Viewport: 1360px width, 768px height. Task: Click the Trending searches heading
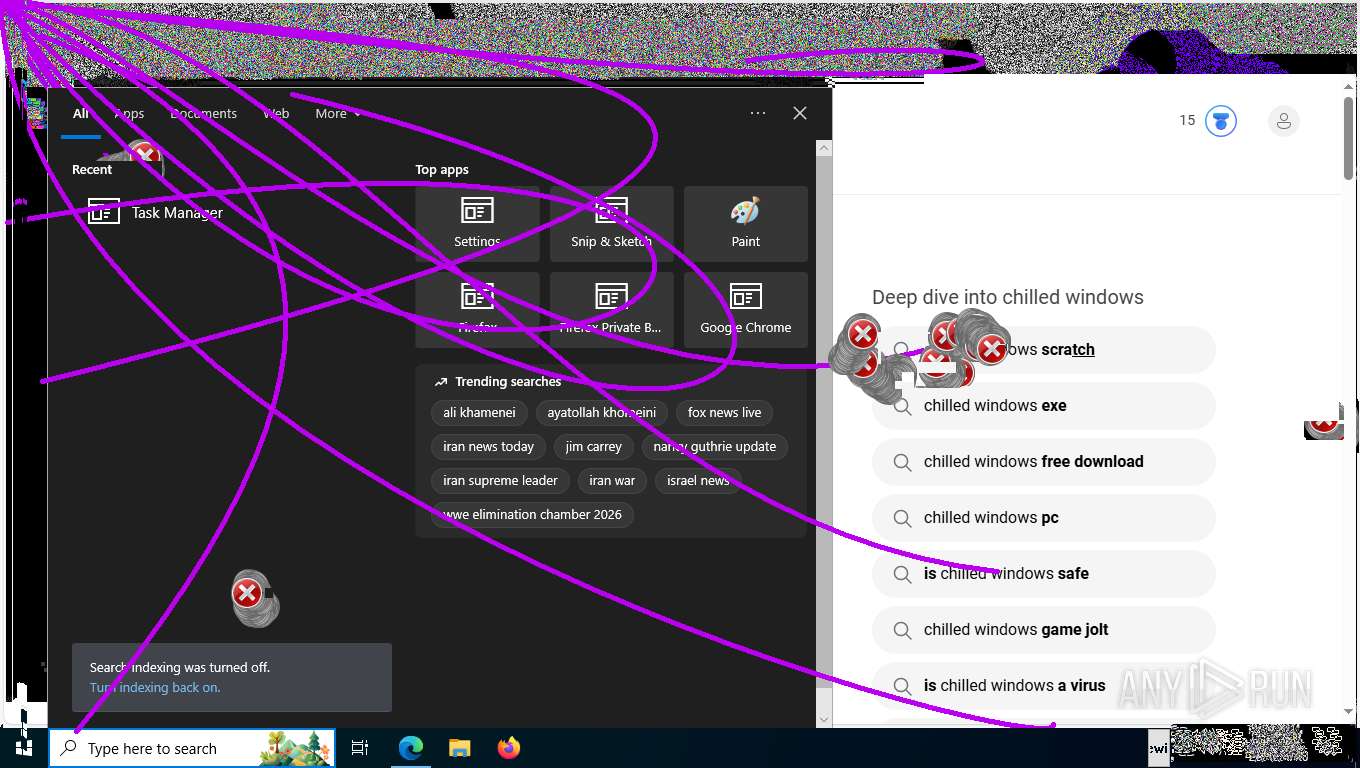pyautogui.click(x=508, y=382)
